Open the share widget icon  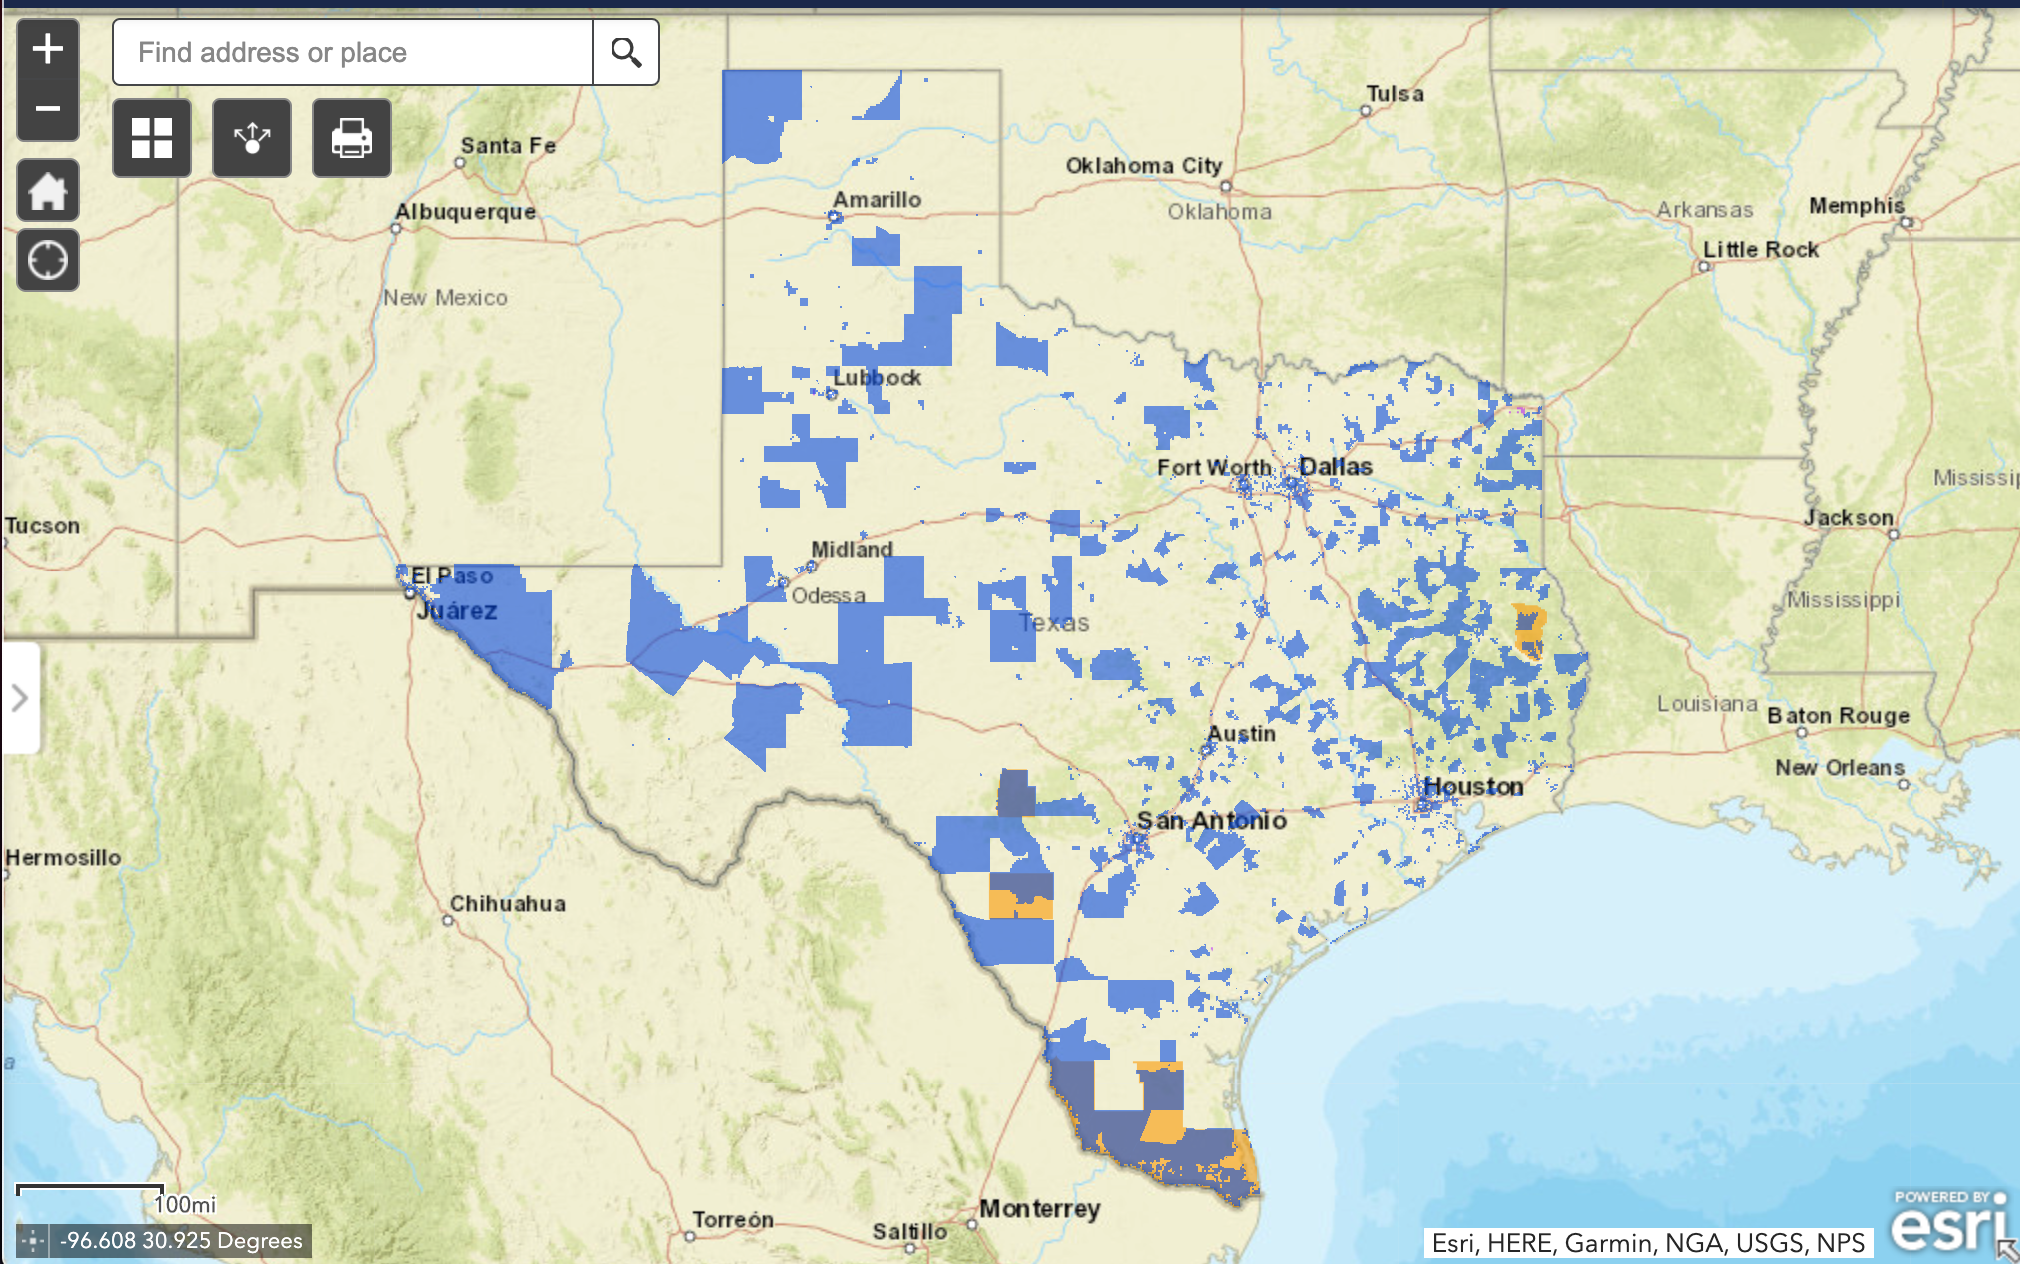(x=252, y=138)
